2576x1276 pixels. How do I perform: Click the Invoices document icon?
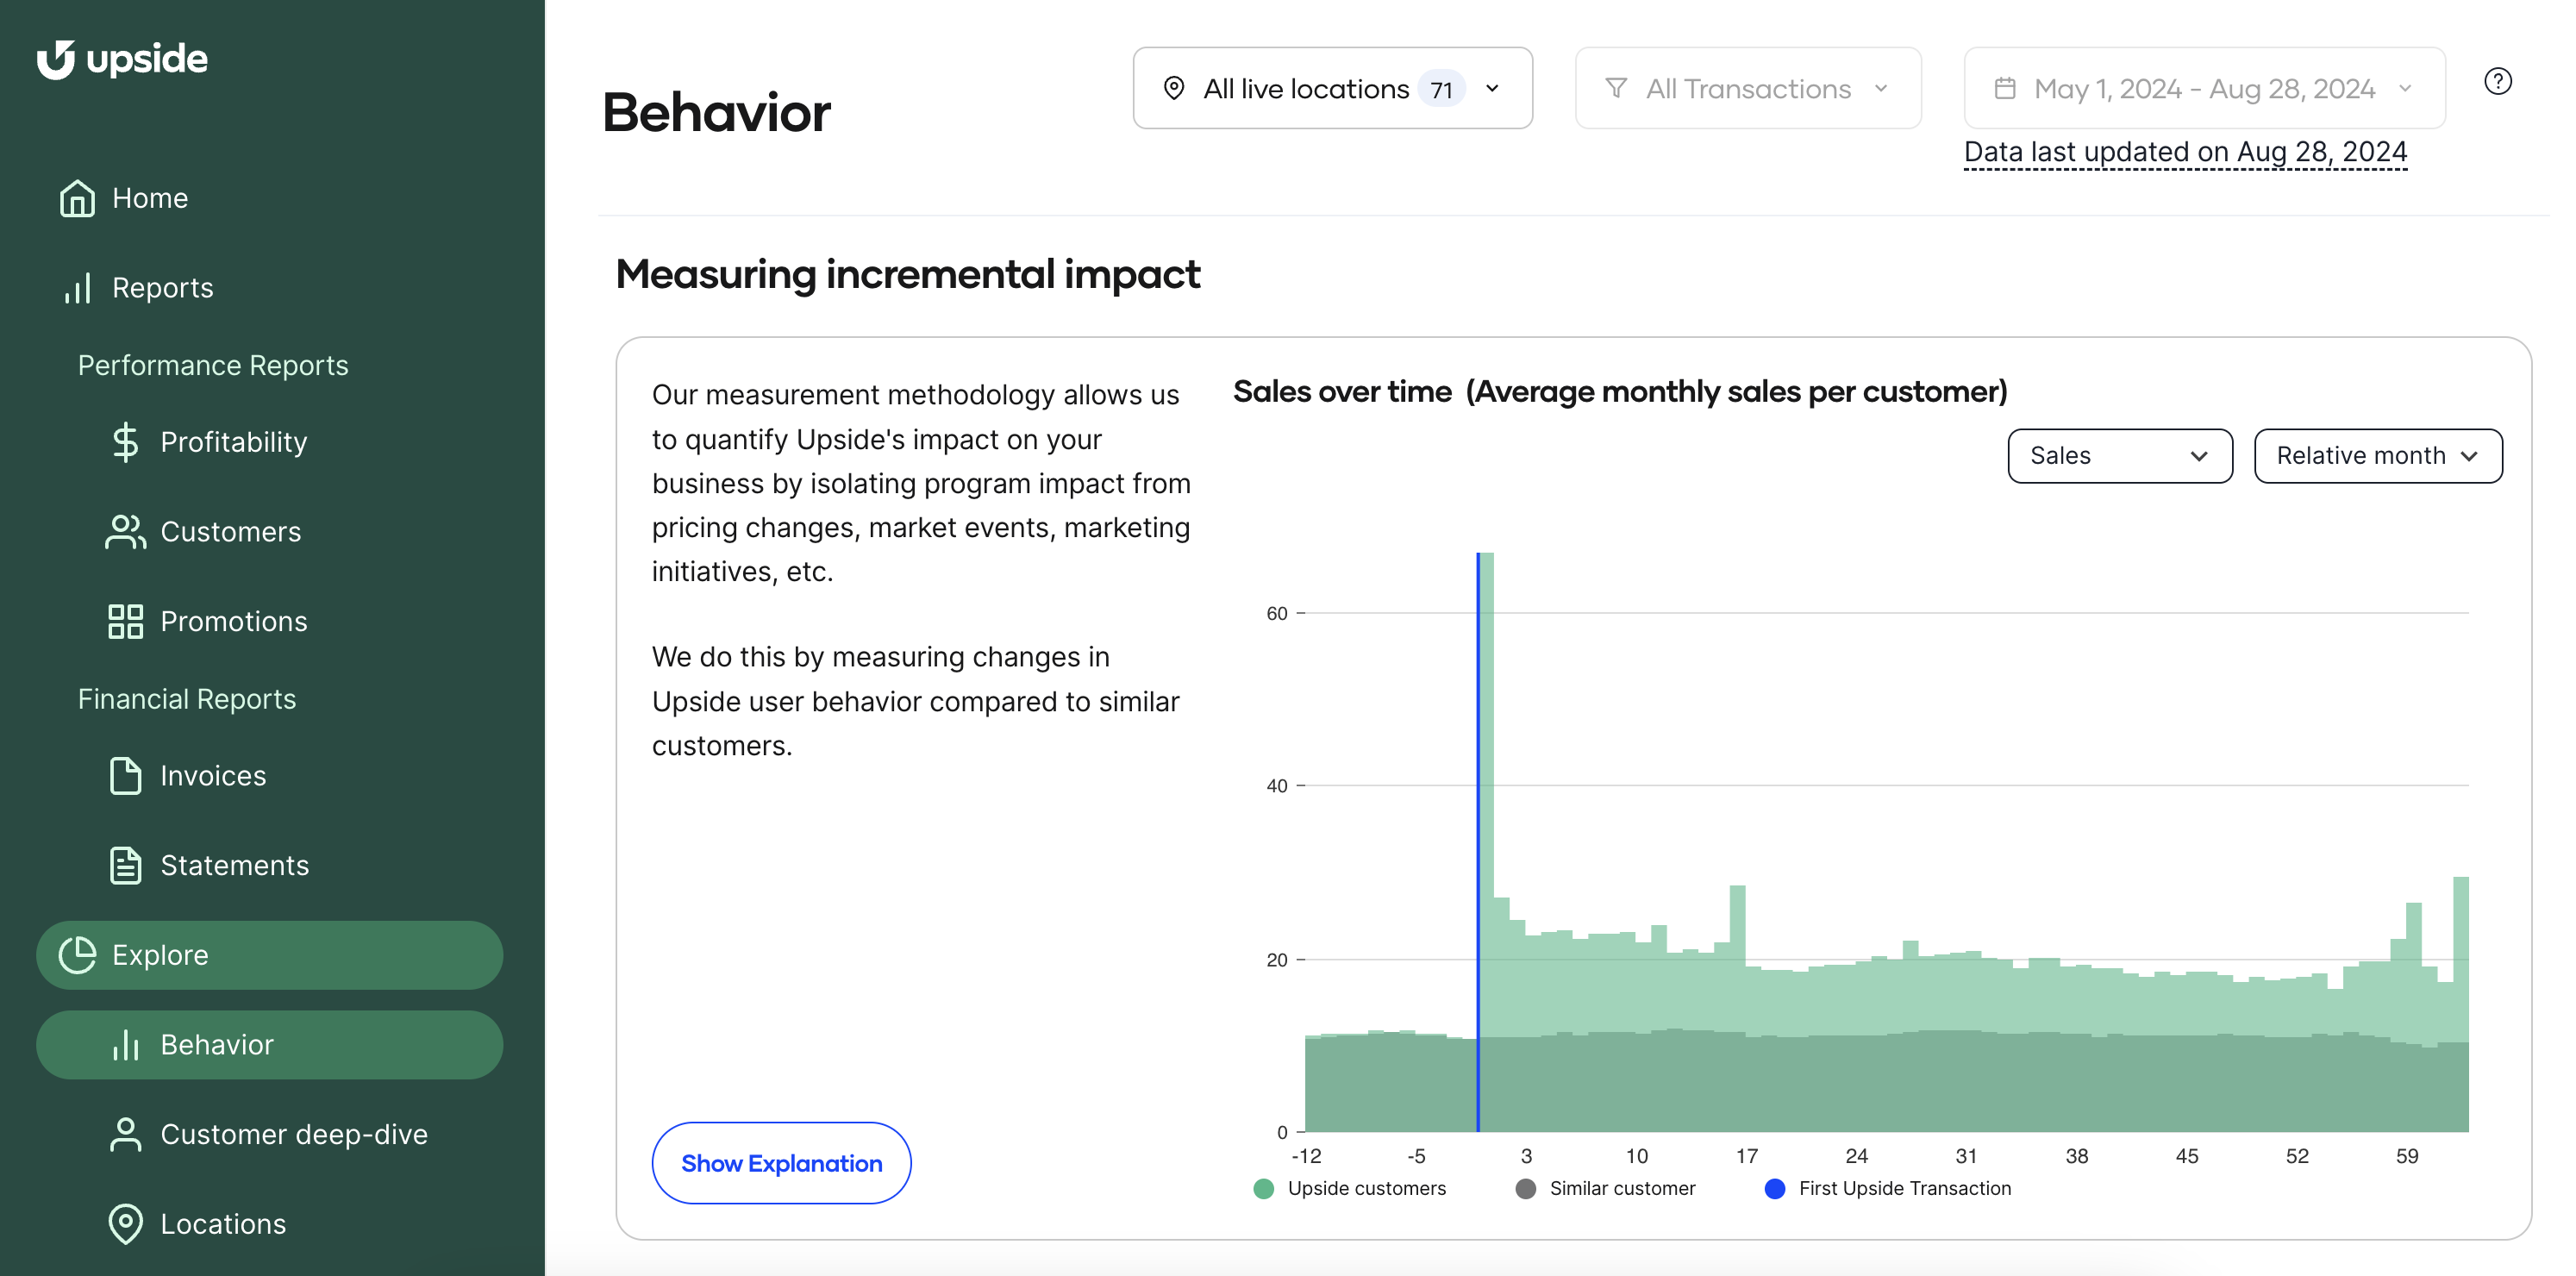pos(125,776)
